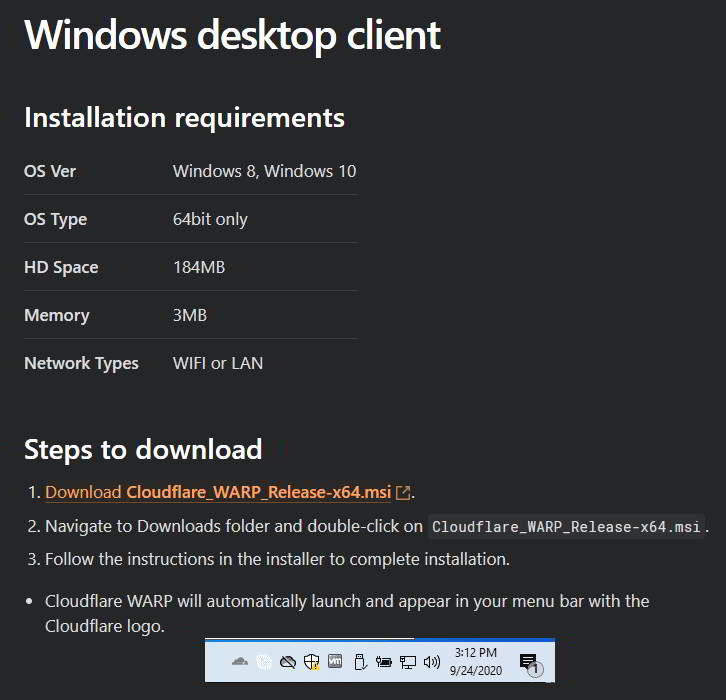Screen dimensions: 726x700
Task: Select the '64bit only' value
Action: click(210, 219)
